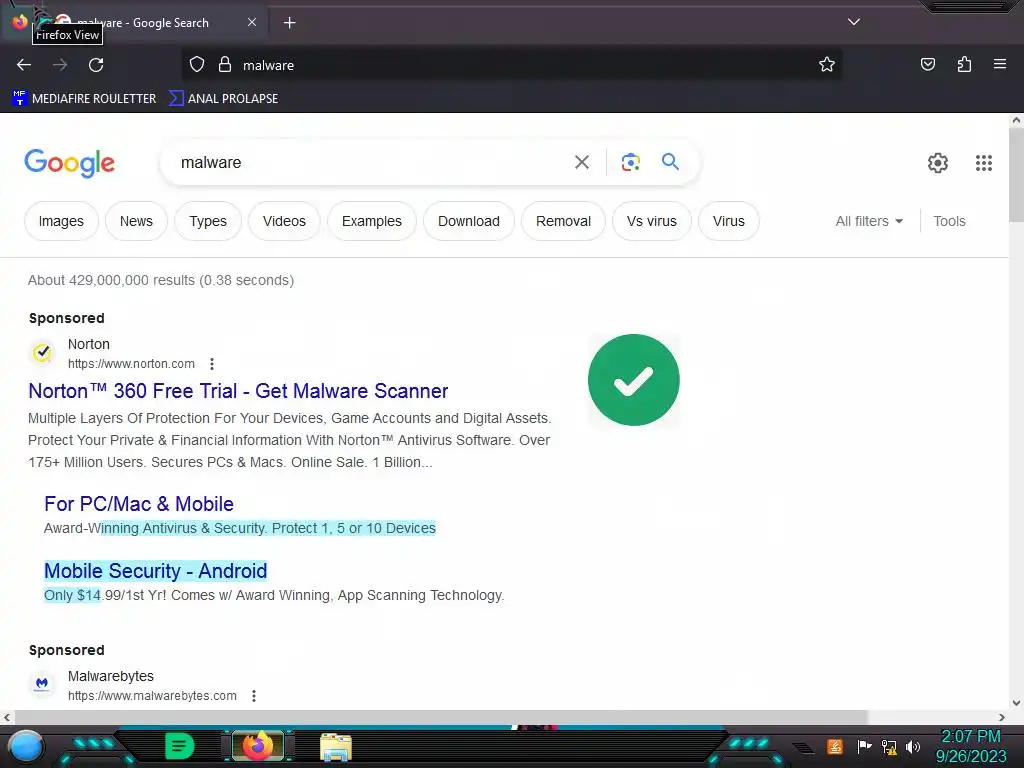Open a new tab with plus button
1024x768 pixels.
(289, 23)
